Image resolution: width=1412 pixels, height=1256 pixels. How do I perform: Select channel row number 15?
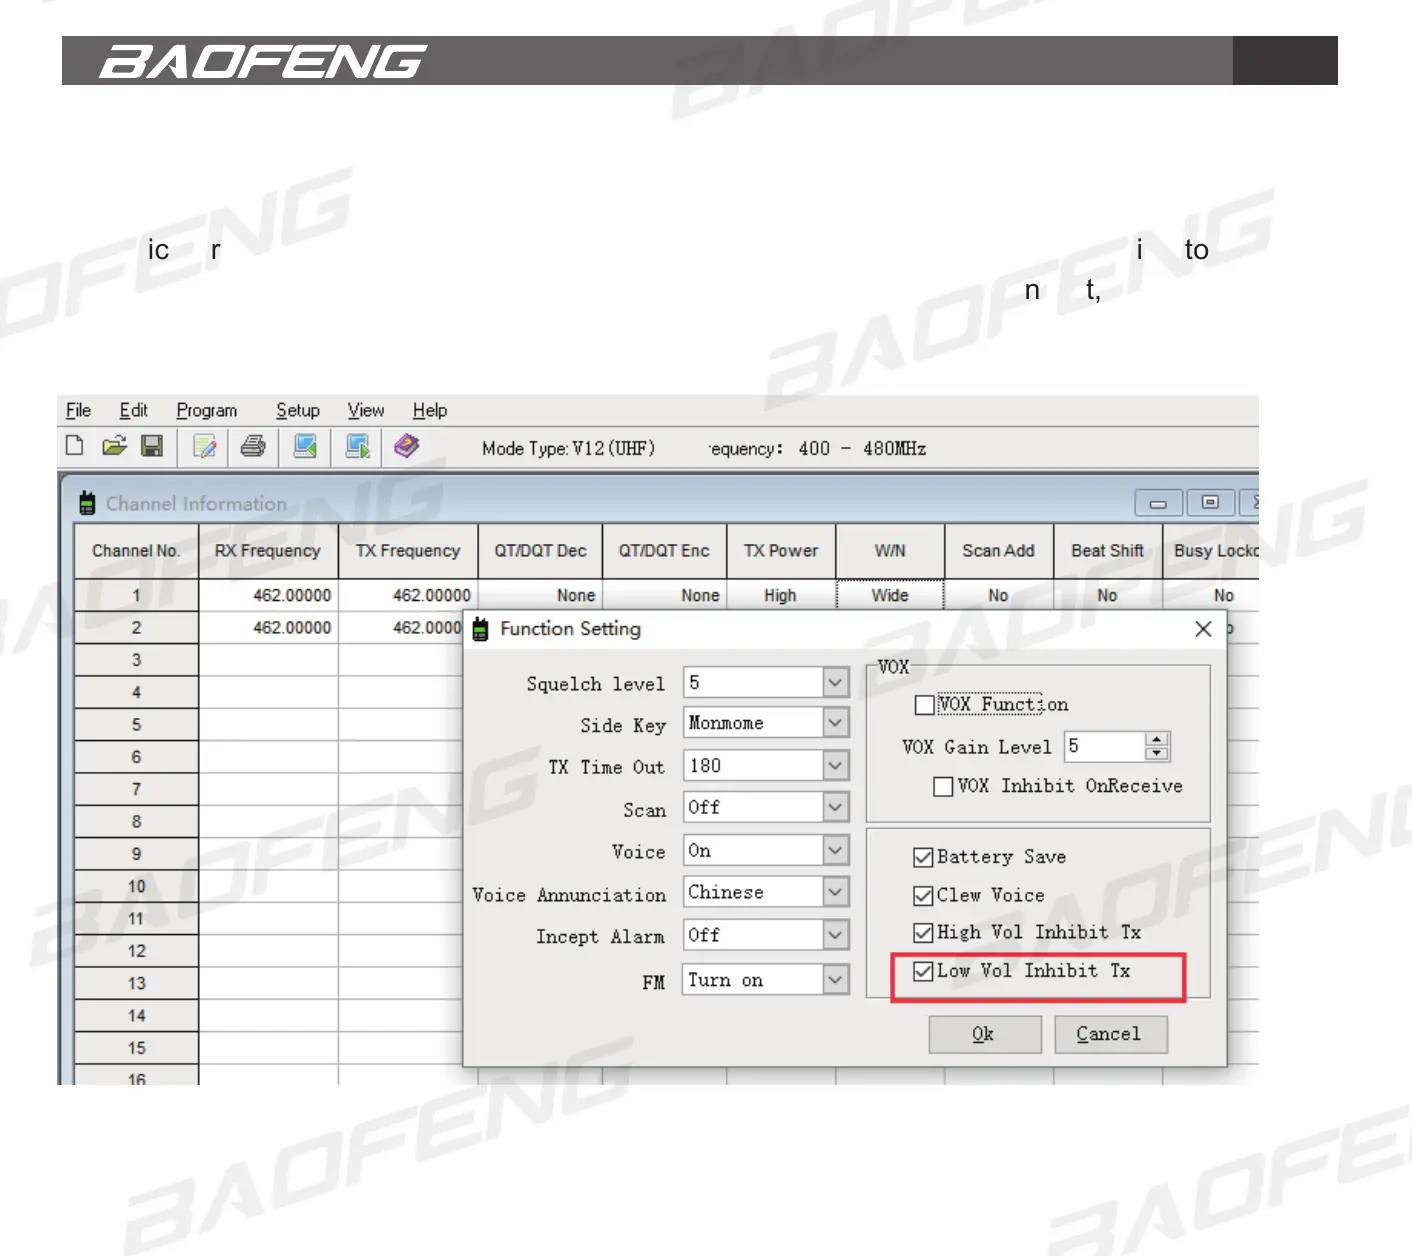pyautogui.click(x=136, y=1048)
